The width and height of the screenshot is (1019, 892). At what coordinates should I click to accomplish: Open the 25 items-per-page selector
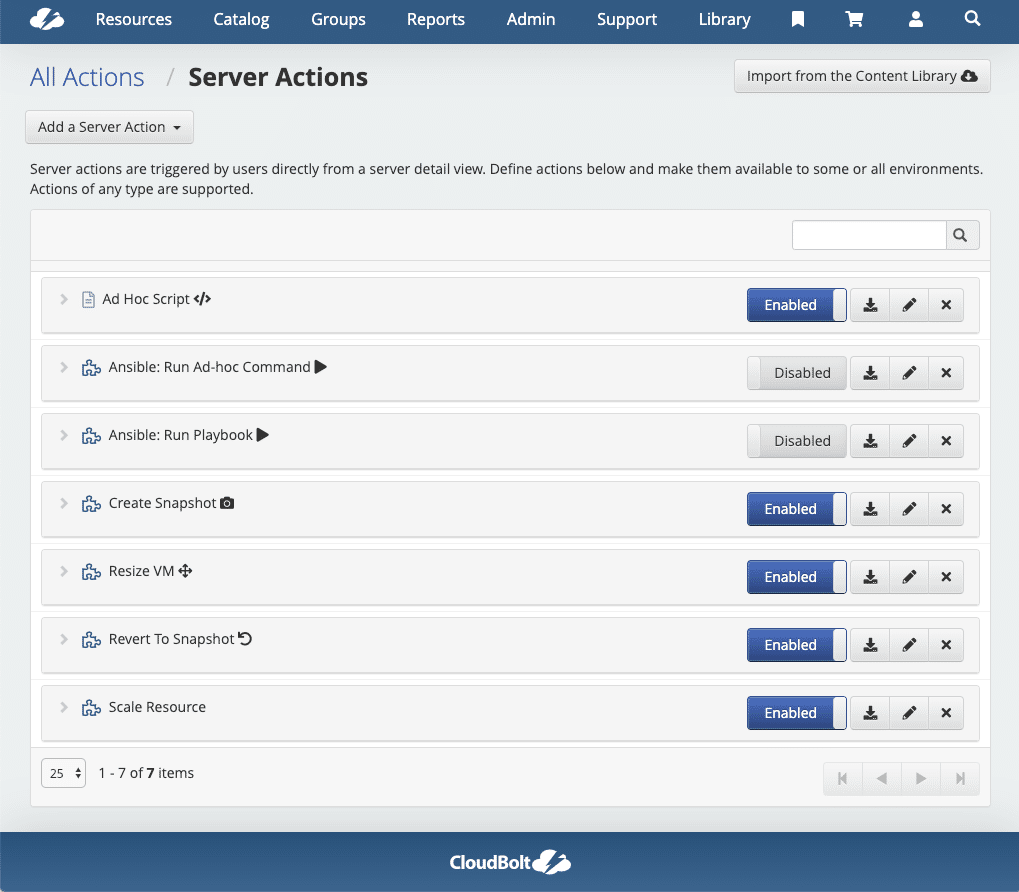63,773
